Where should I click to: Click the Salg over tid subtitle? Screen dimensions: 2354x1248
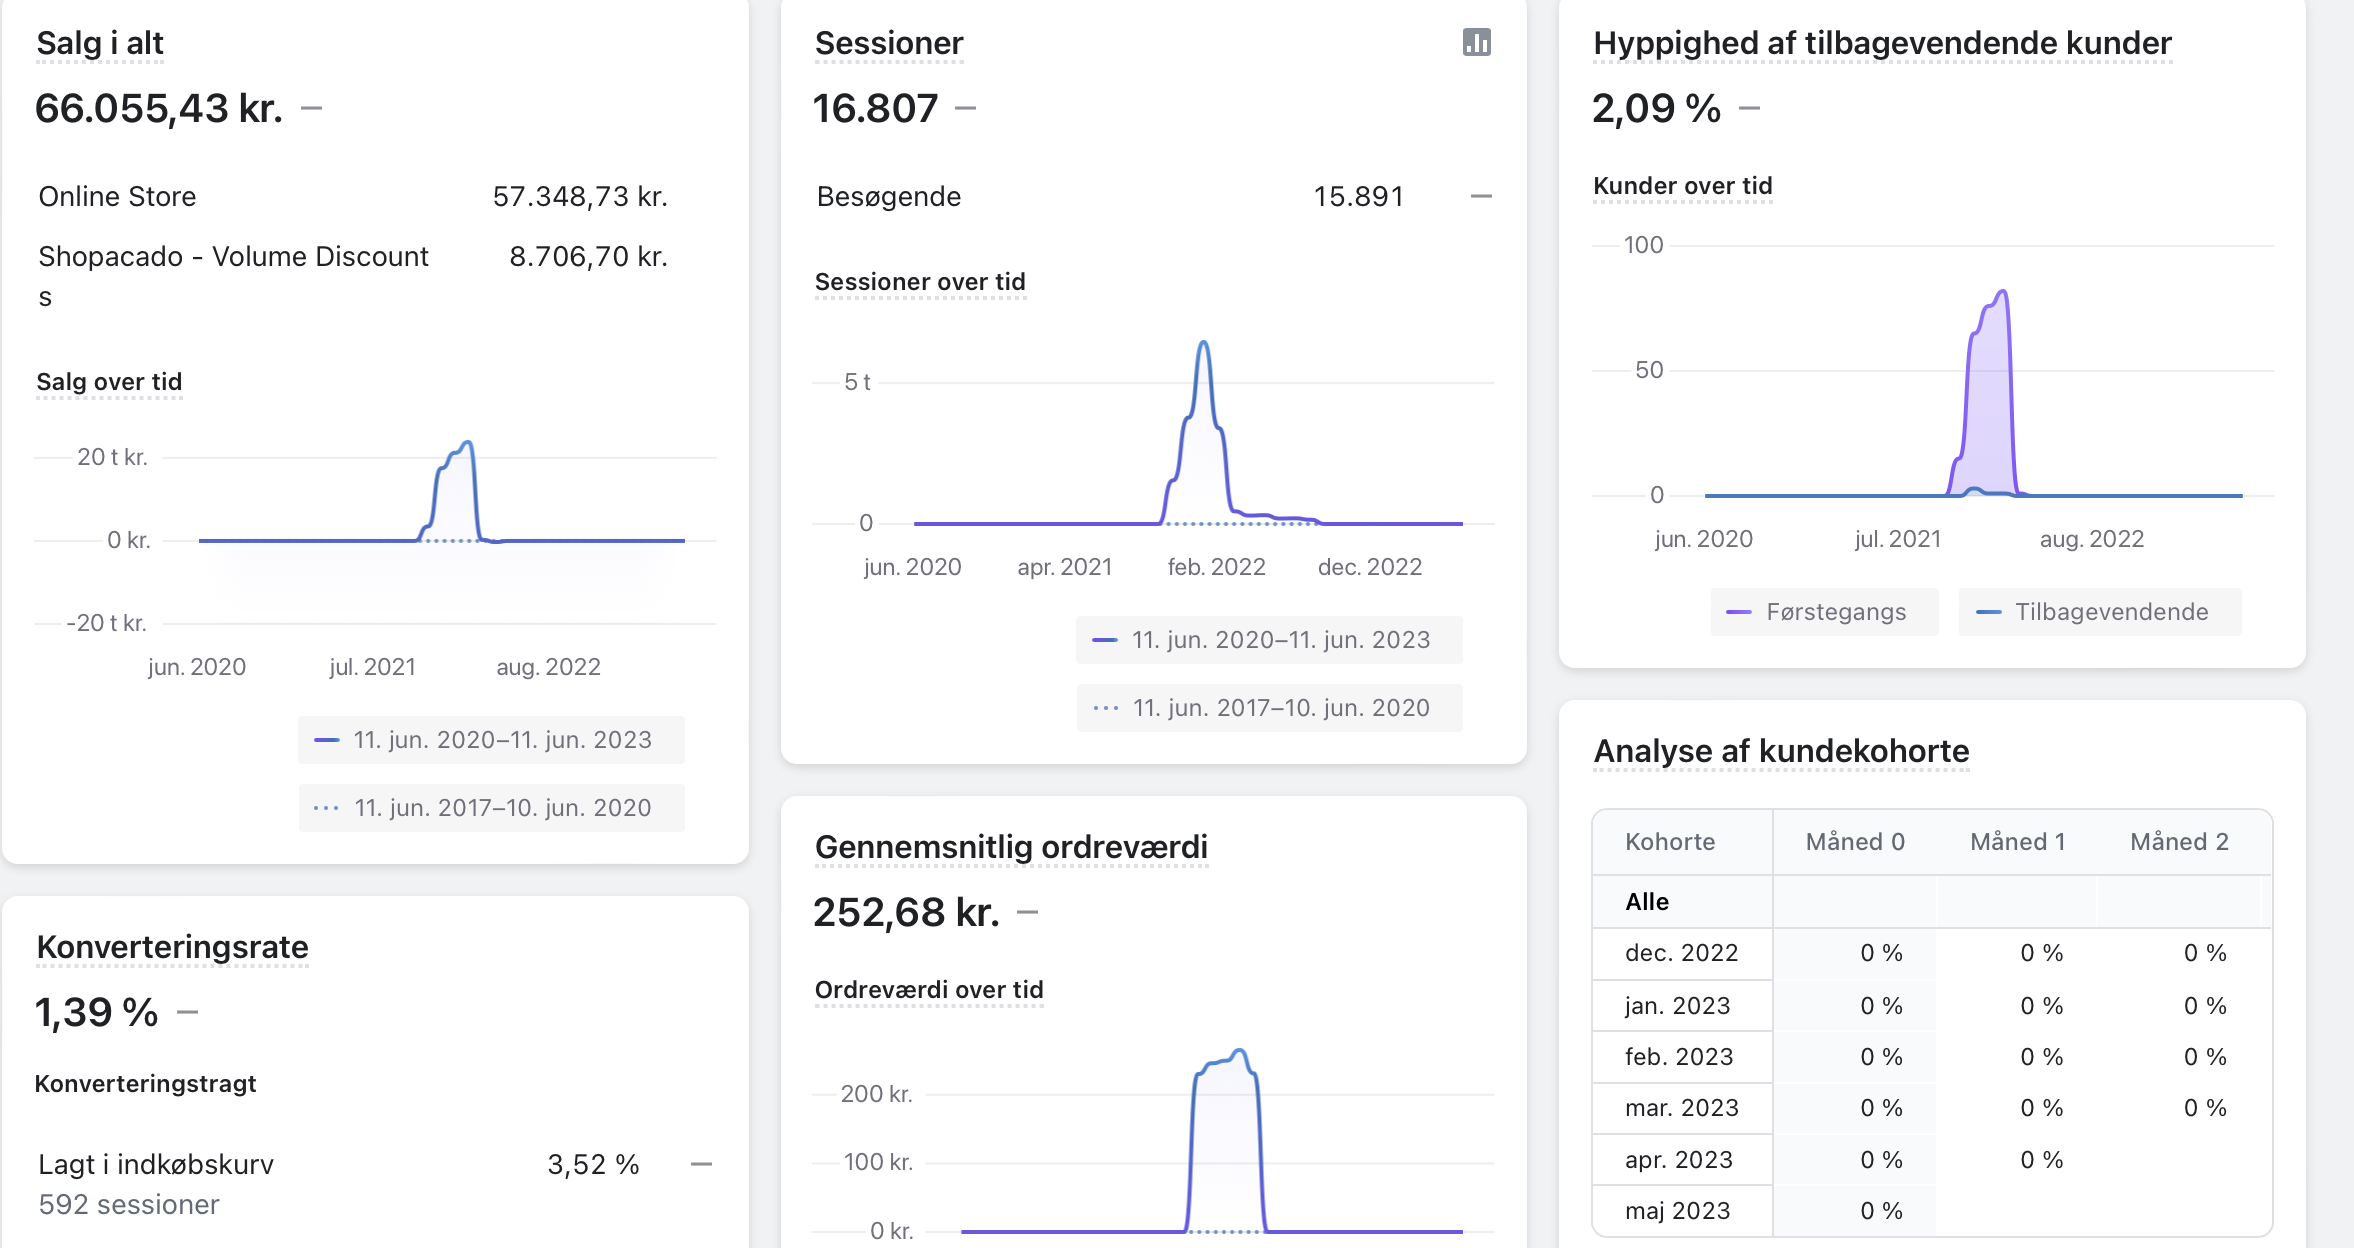tap(109, 382)
